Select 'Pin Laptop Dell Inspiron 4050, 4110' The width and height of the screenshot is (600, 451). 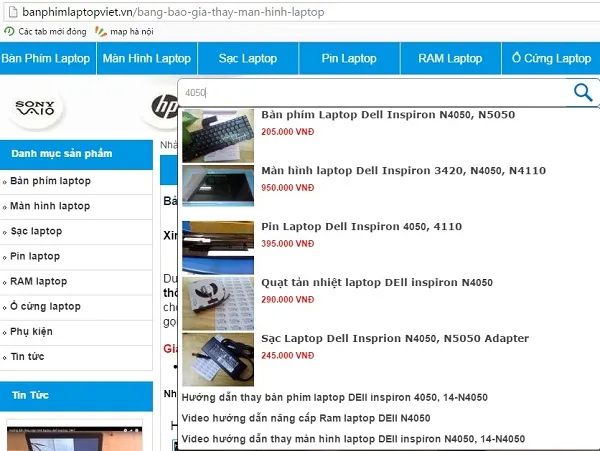click(362, 226)
